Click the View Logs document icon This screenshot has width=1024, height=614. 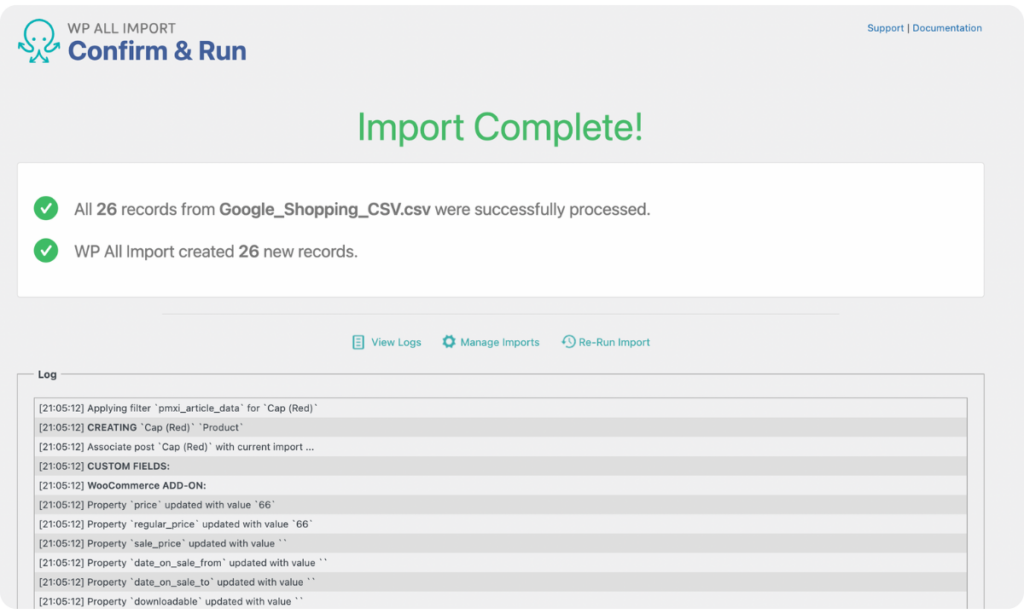(x=358, y=342)
